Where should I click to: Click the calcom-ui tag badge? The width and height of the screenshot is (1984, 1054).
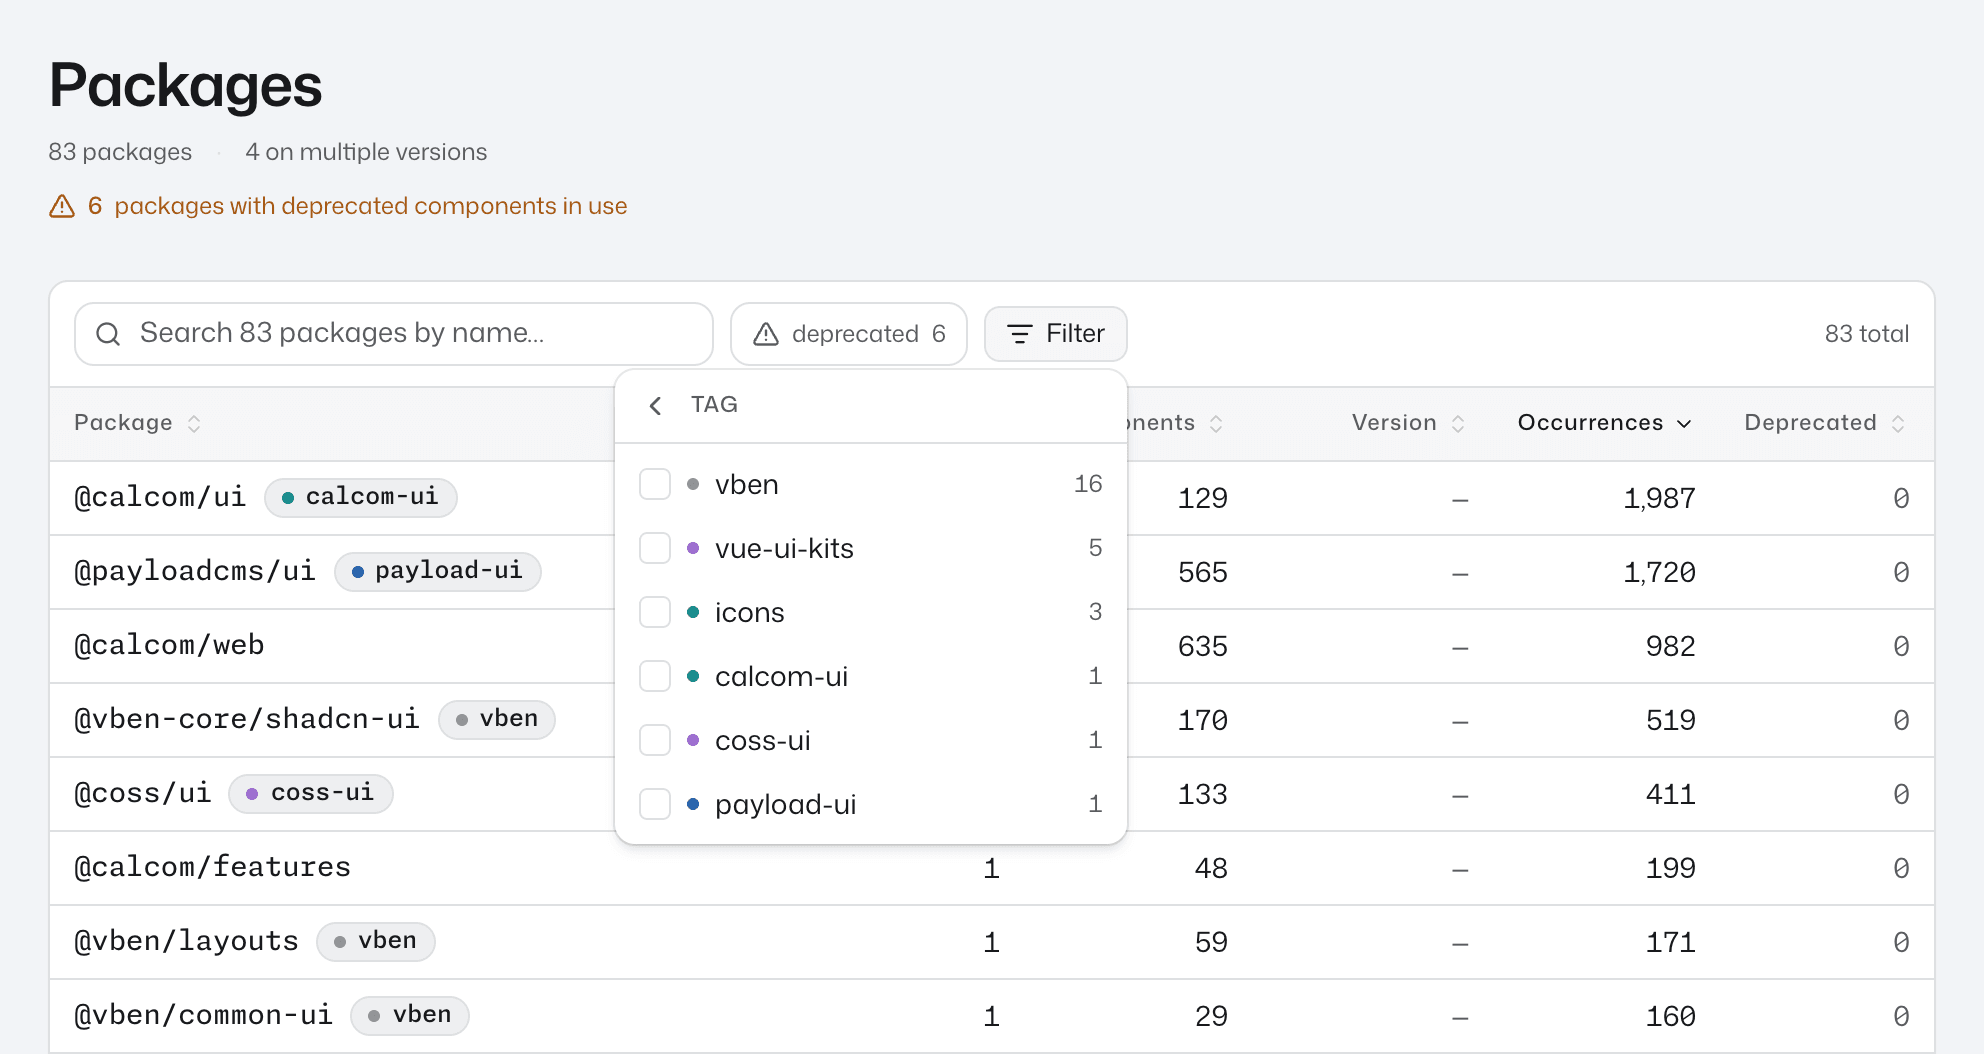click(x=360, y=497)
